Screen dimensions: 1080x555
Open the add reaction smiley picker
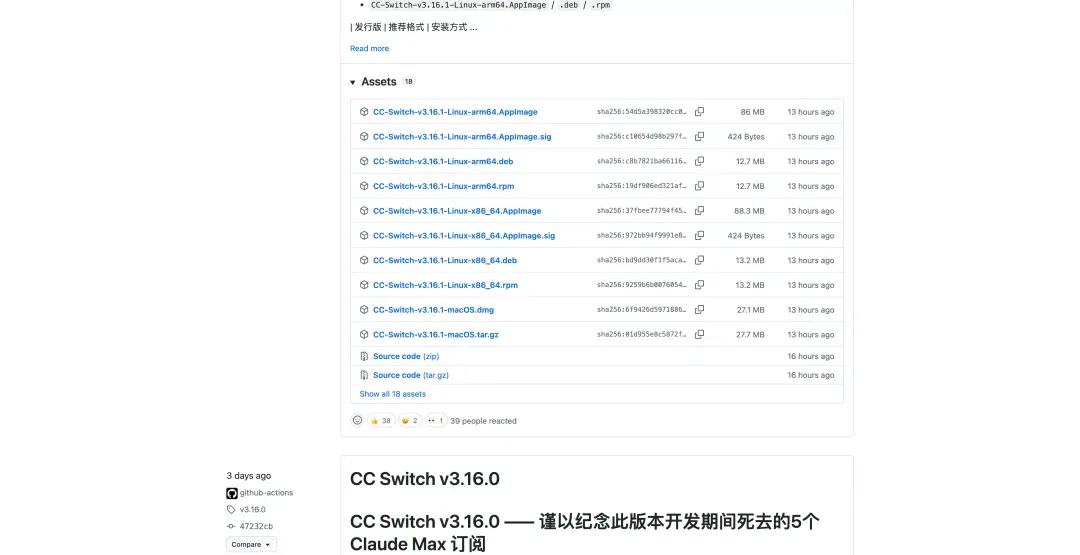coord(357,420)
